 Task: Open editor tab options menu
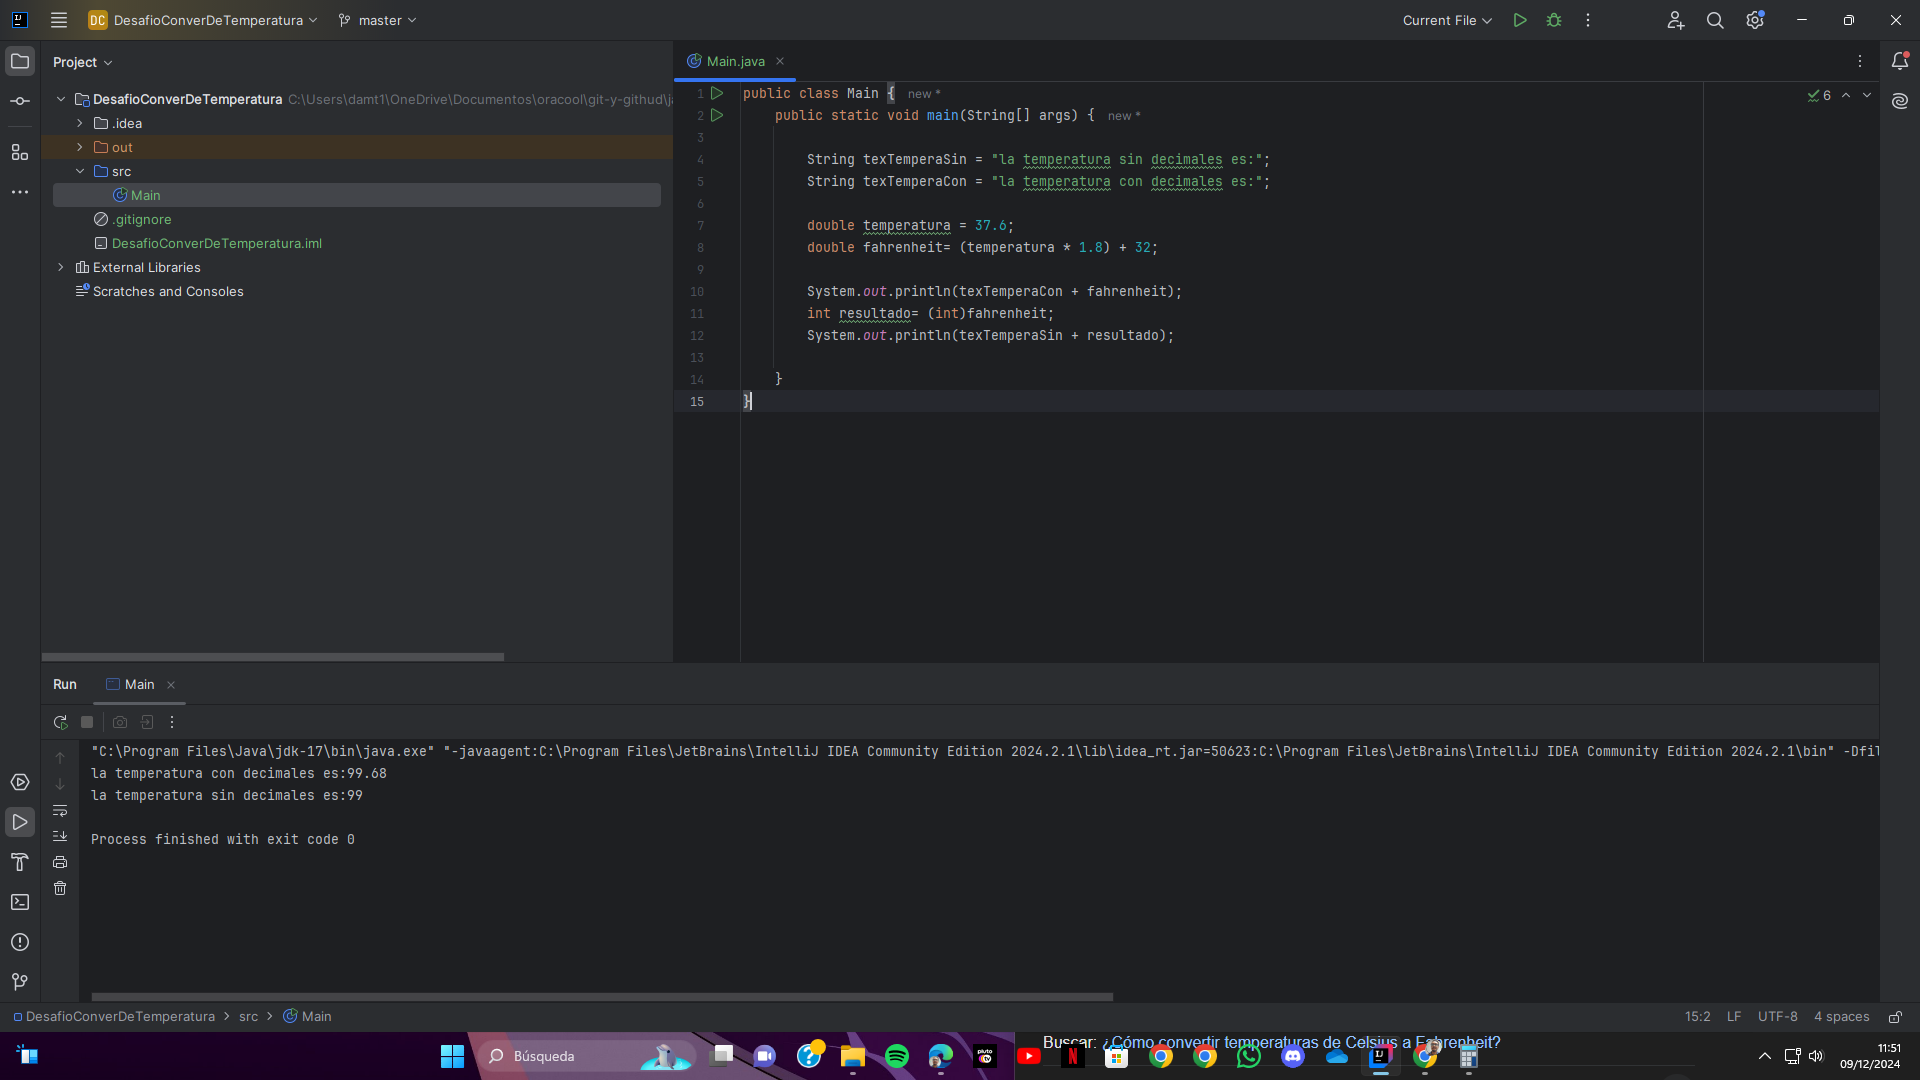pos(1860,61)
